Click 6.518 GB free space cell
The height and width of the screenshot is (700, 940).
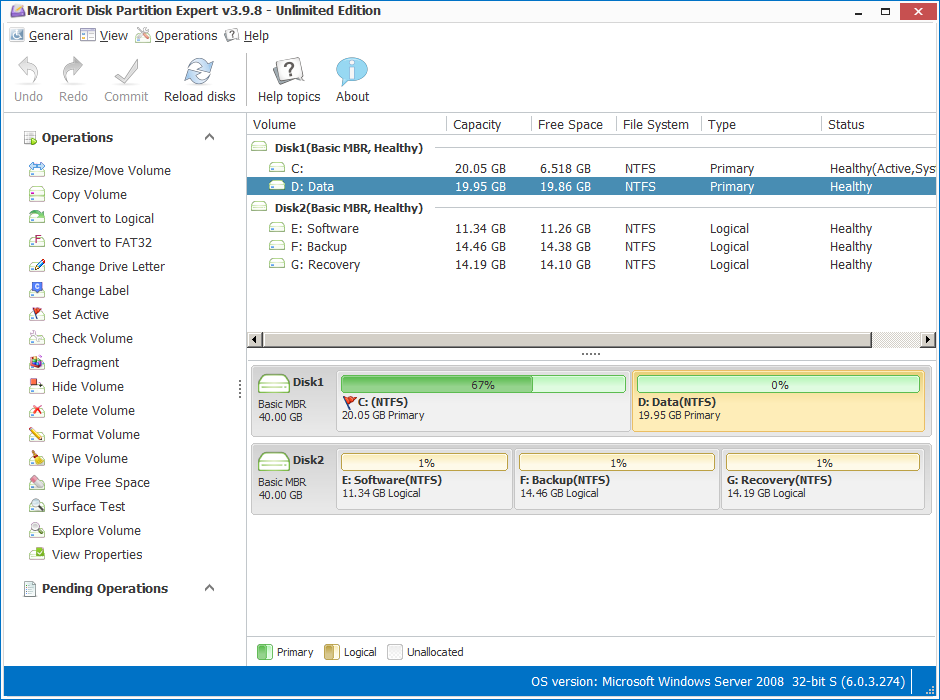pos(565,168)
